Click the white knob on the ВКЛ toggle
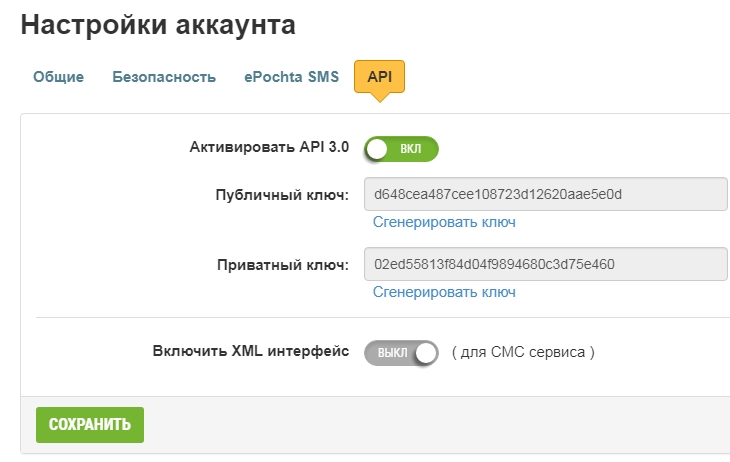The image size is (730, 462). (377, 149)
